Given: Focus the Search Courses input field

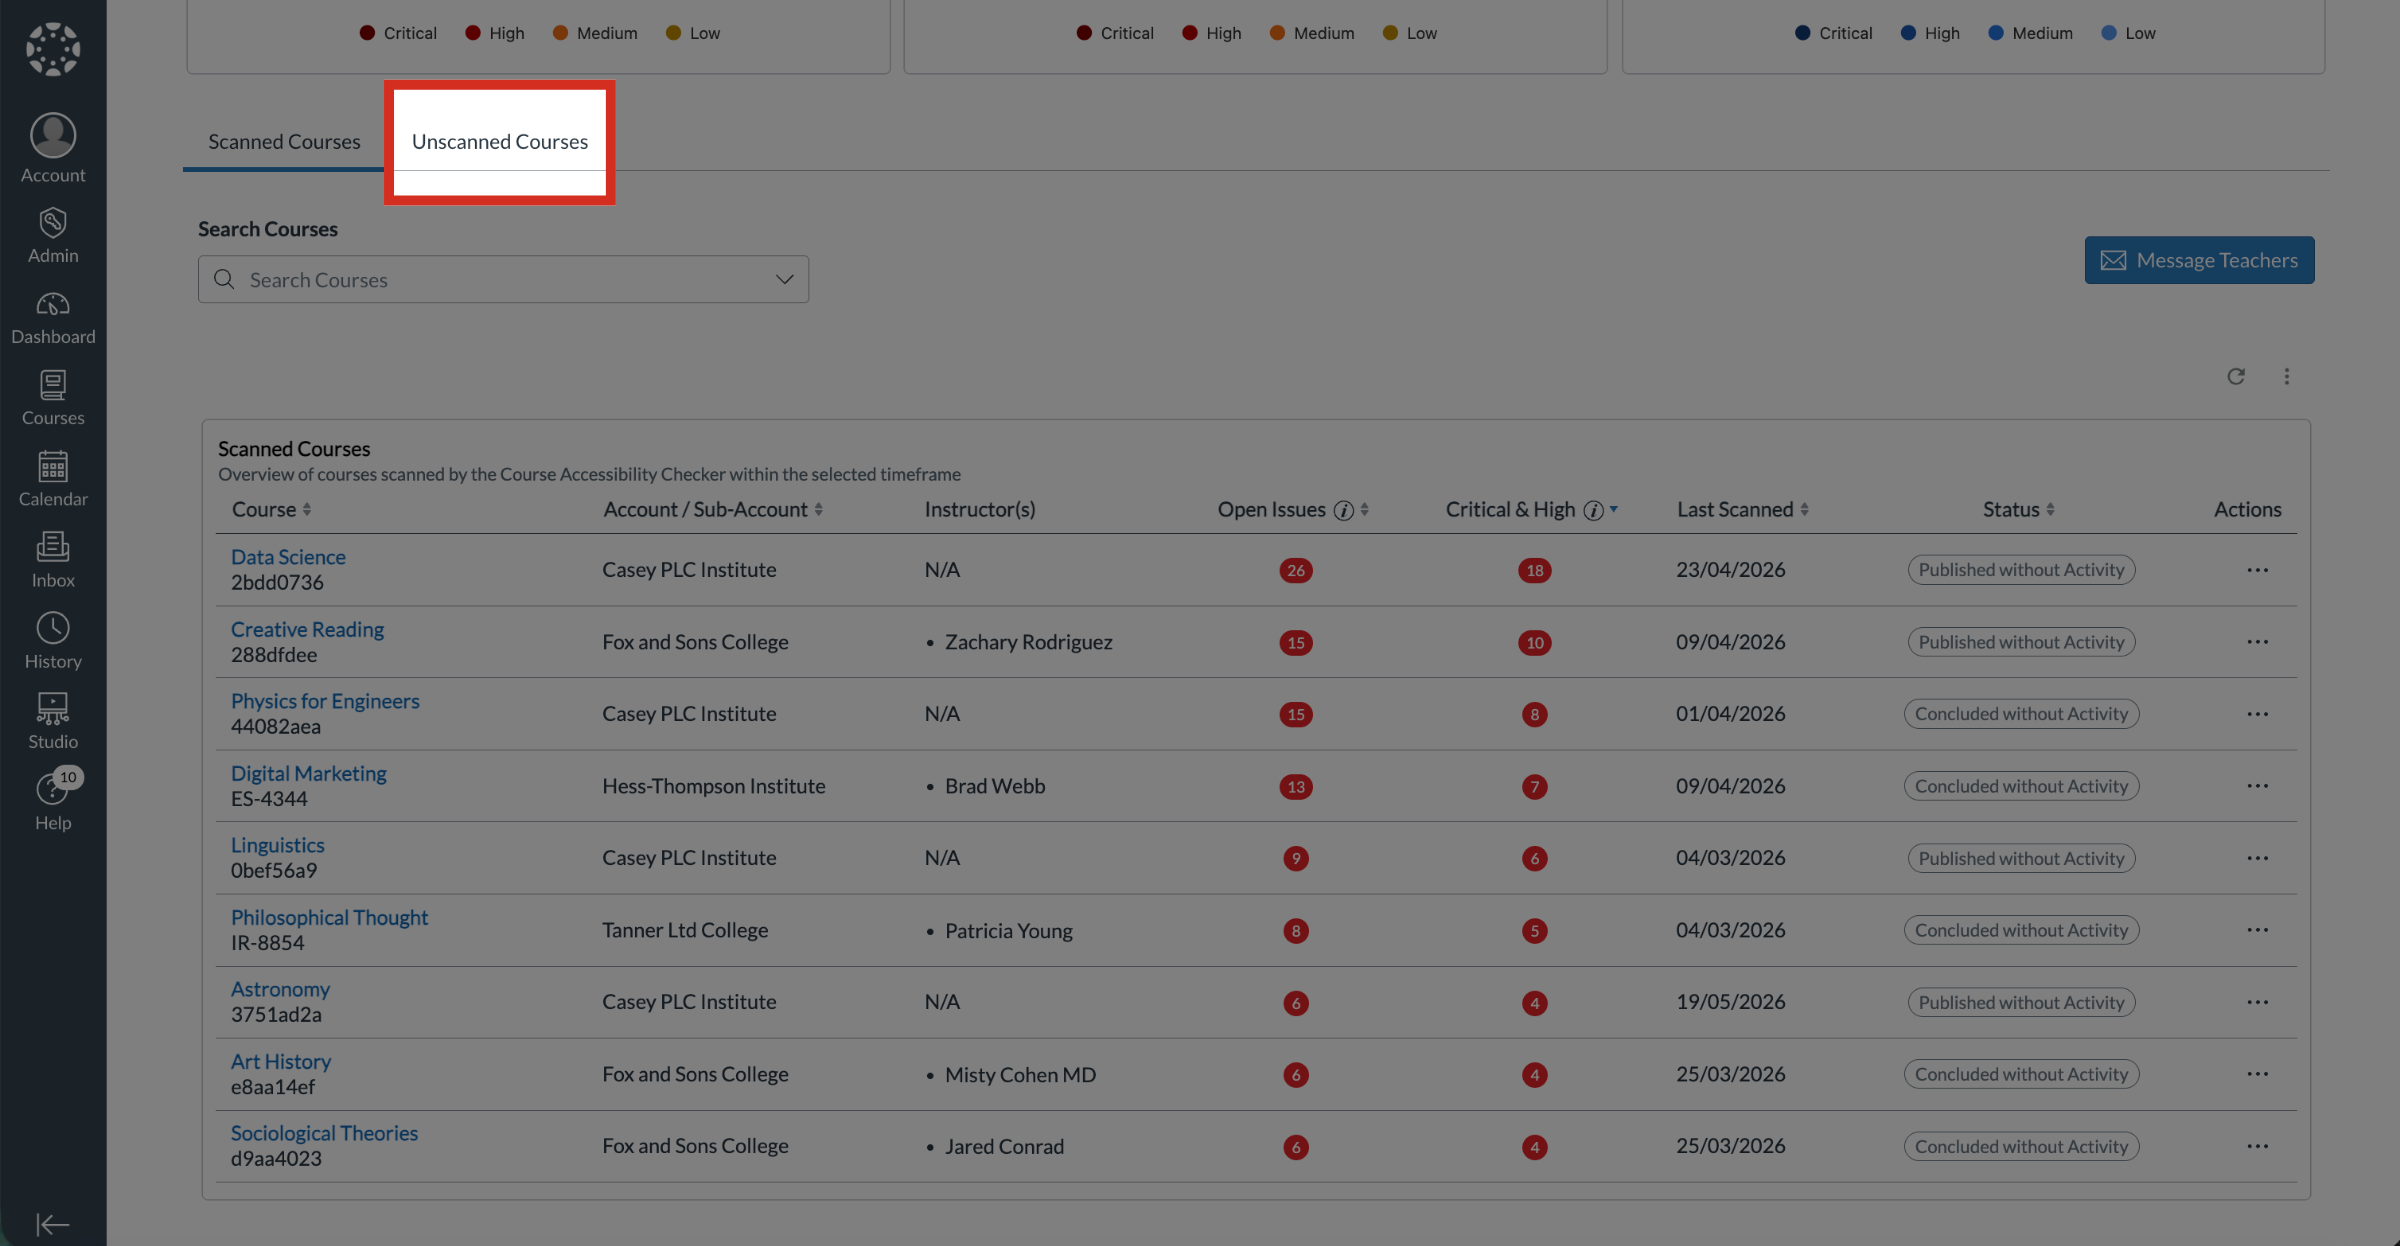Looking at the screenshot, I should coord(503,279).
